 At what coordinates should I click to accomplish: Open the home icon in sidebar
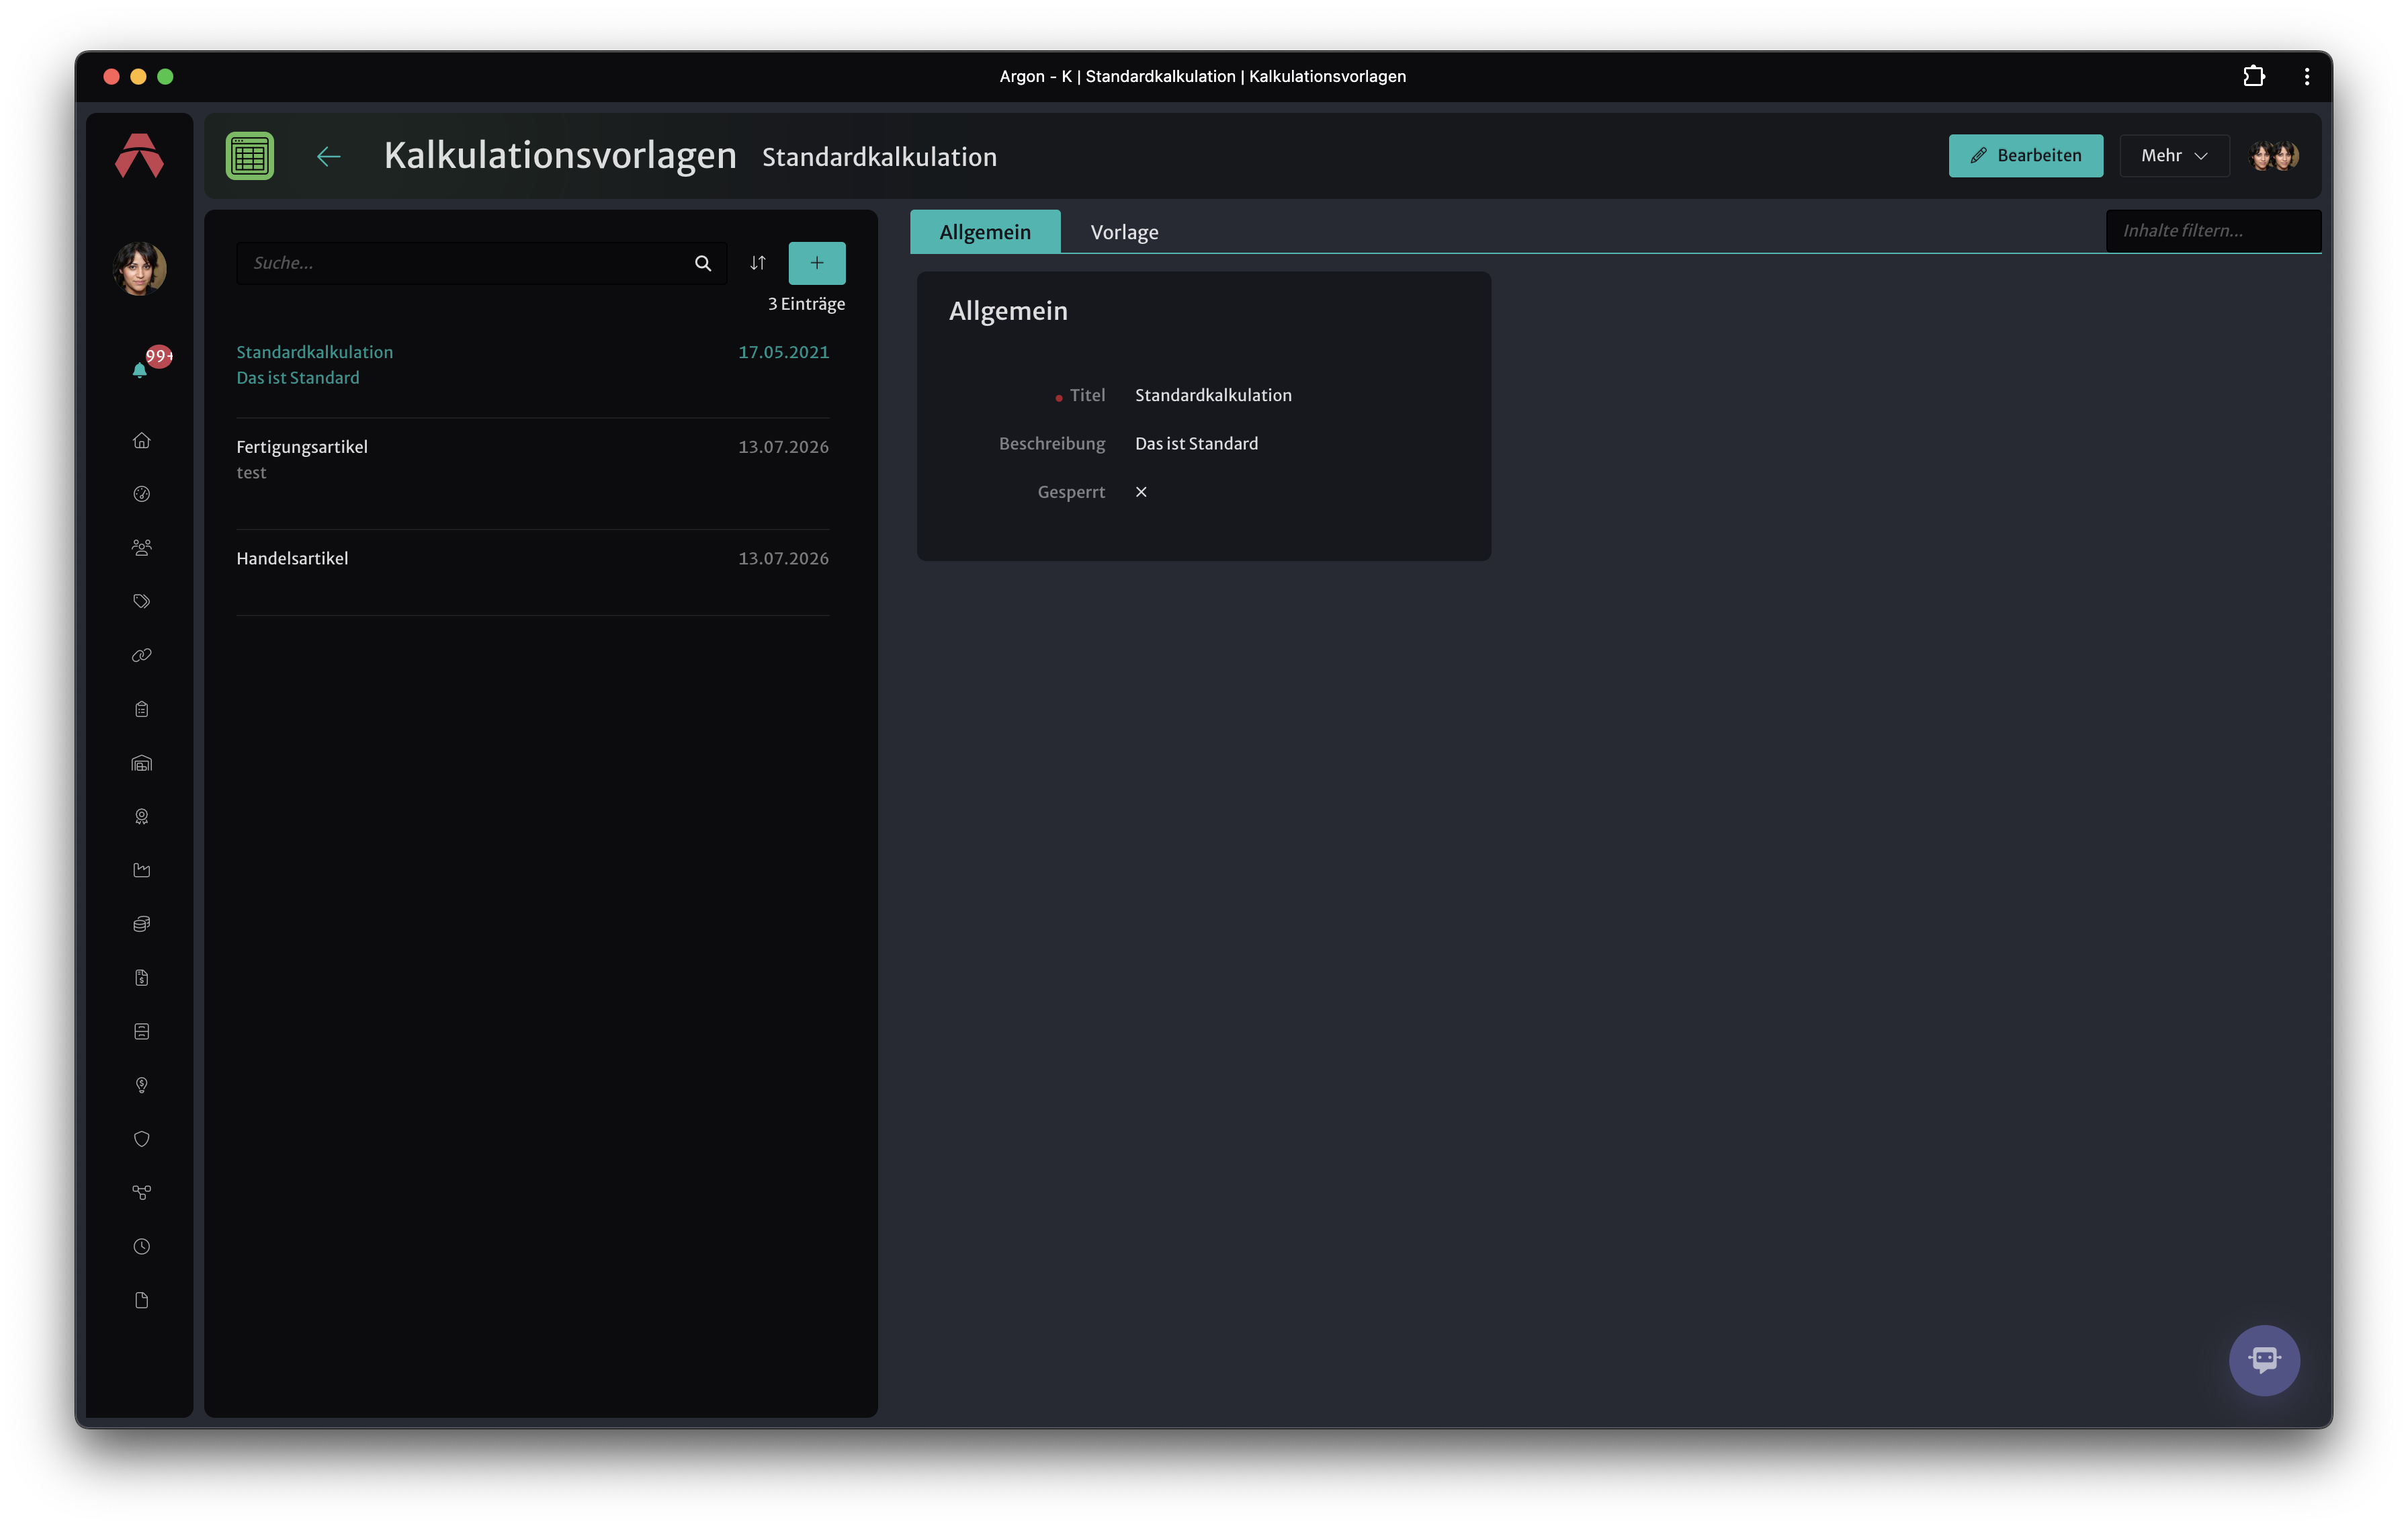pos(141,440)
